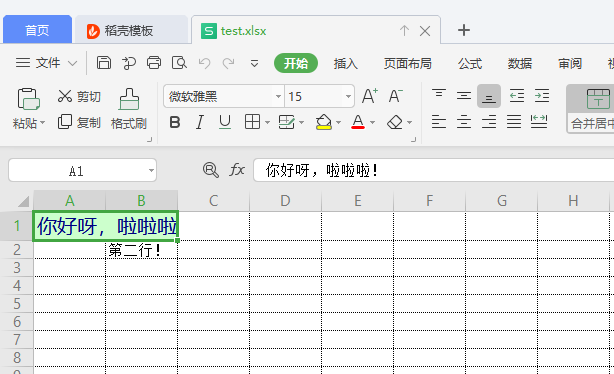Click the Format Painter (格式刷) icon
Image resolution: width=614 pixels, height=374 pixels.
(x=129, y=99)
